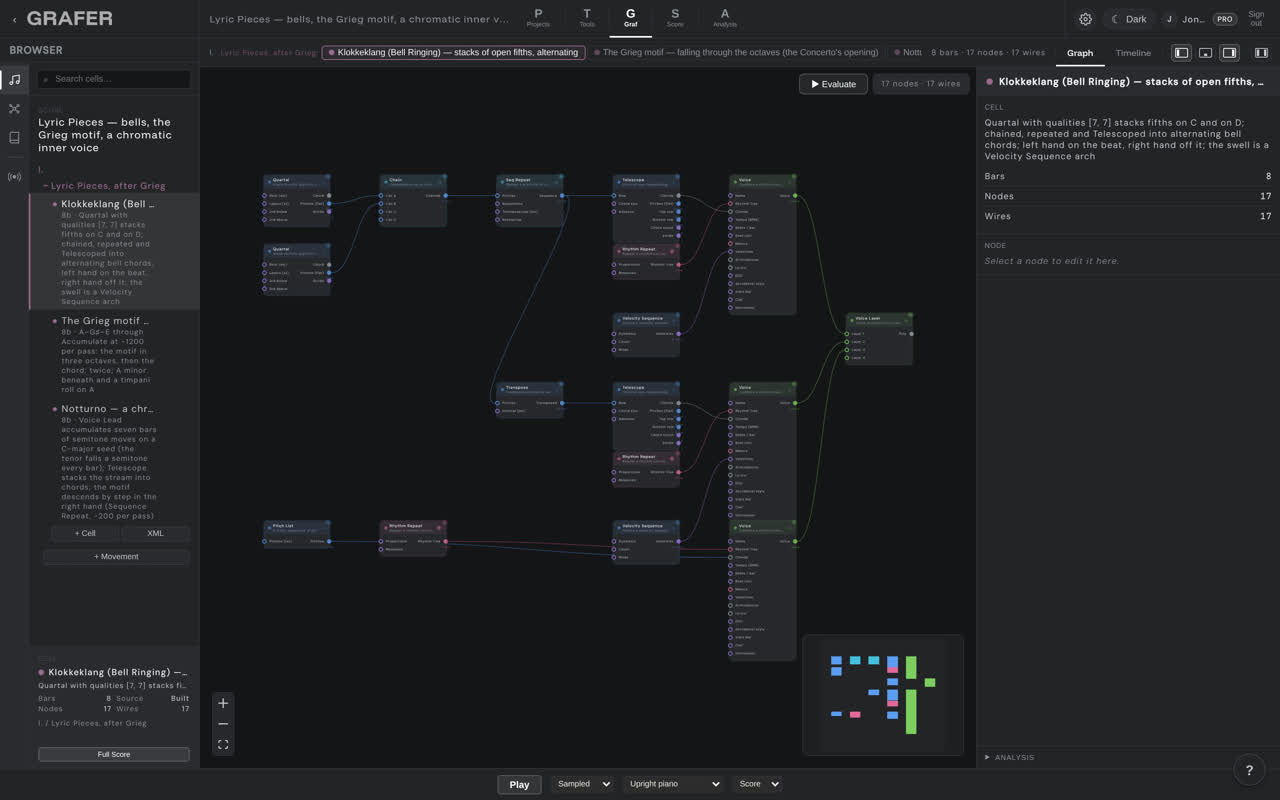Screen dimensions: 1280x800
Task: Click the Full Score button
Action: tap(114, 754)
